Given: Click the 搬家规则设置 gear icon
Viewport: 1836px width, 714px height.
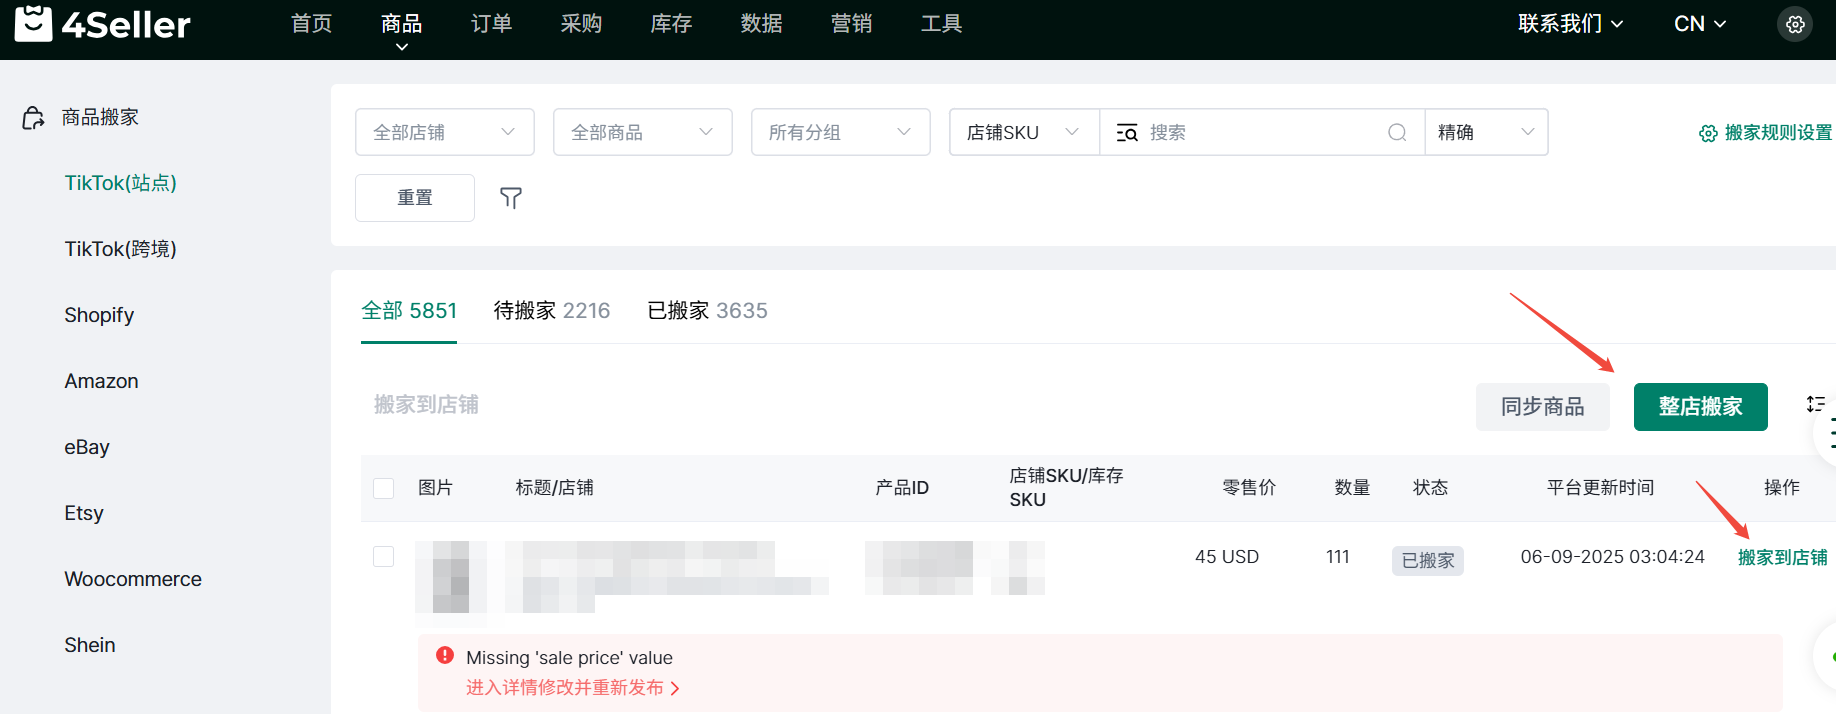Looking at the screenshot, I should pyautogui.click(x=1708, y=133).
